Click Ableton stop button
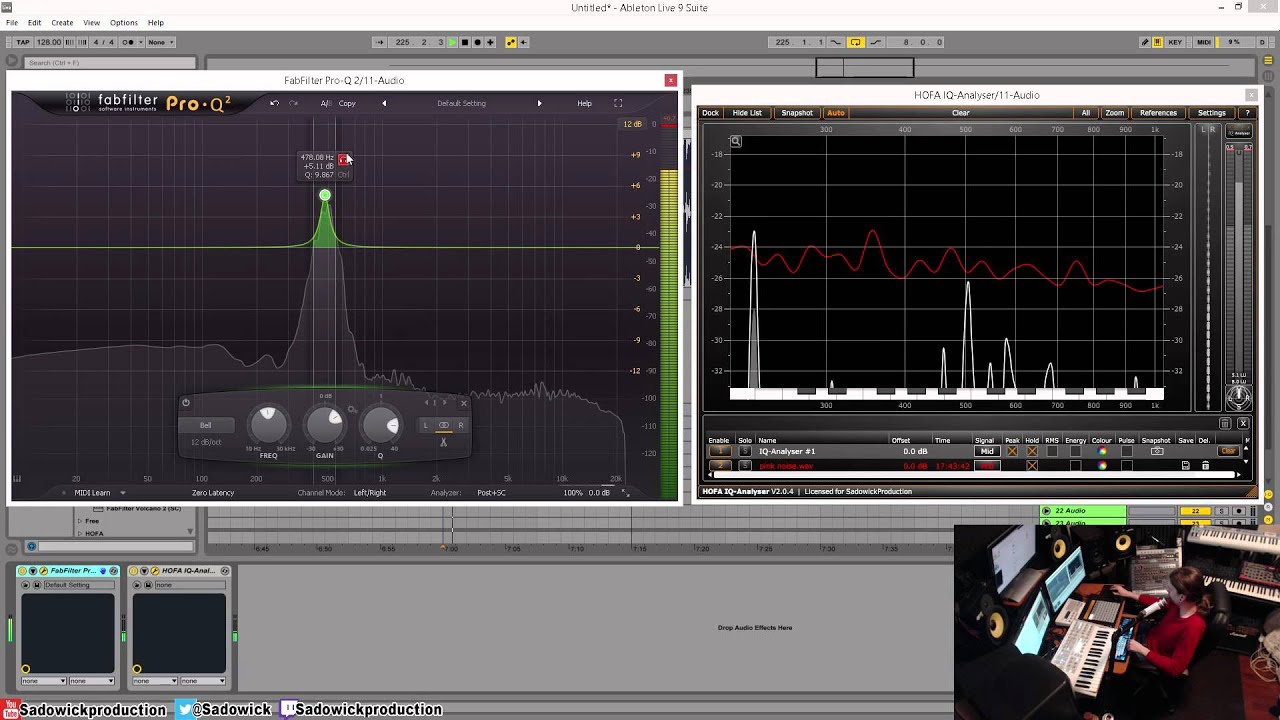1280x720 pixels. (464, 42)
